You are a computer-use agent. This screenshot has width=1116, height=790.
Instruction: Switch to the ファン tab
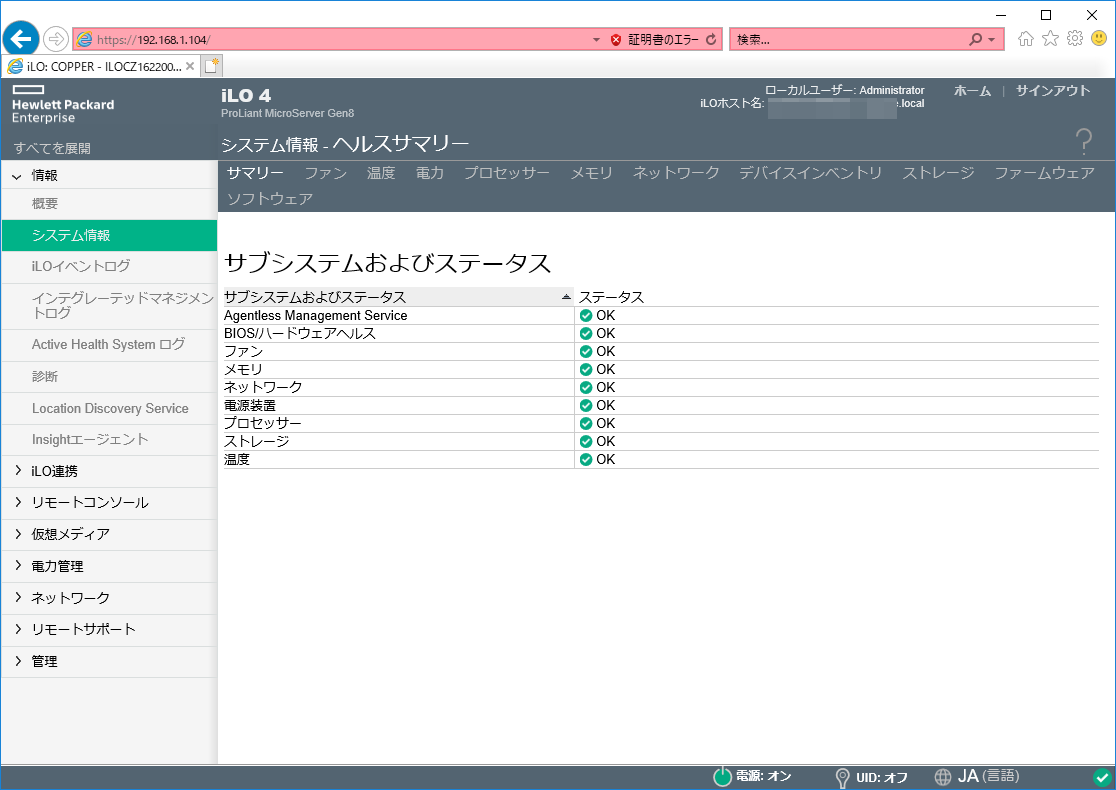coord(325,173)
